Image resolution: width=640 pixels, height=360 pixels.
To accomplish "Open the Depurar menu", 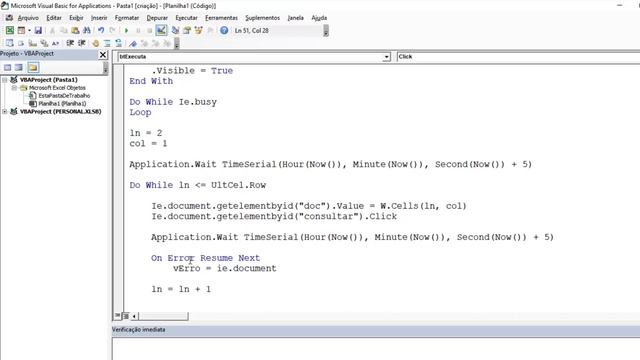I will pos(157,18).
